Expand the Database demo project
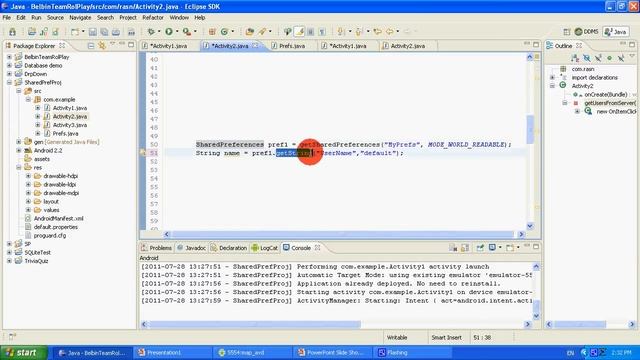This screenshot has height=360, width=640. coord(9,65)
